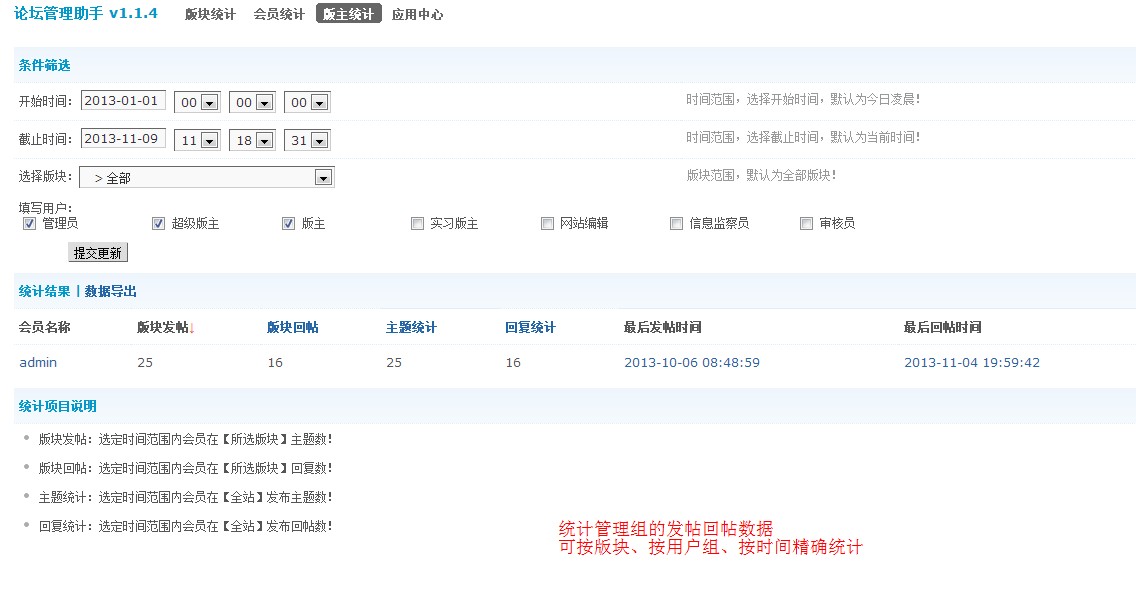Sort by 主题统计 column header
The width and height of the screenshot is (1136, 590).
point(411,328)
